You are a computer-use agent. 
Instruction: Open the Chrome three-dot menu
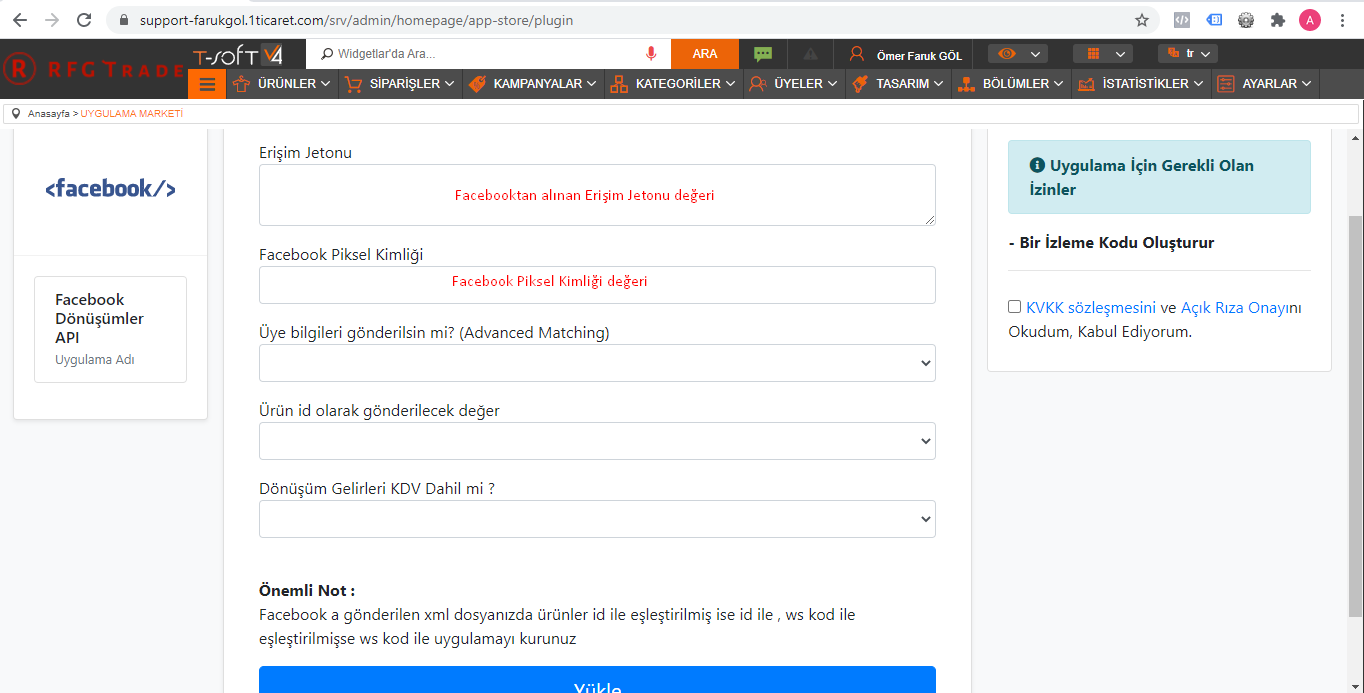(x=1342, y=20)
